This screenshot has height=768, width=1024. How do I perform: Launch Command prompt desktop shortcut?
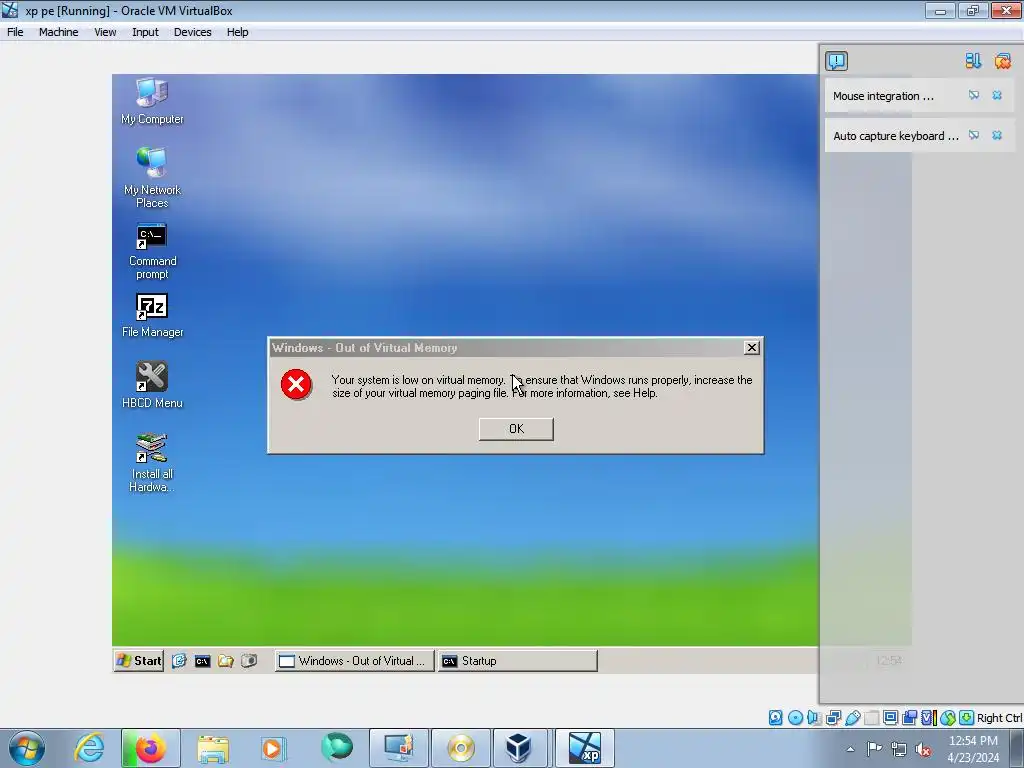(x=152, y=251)
